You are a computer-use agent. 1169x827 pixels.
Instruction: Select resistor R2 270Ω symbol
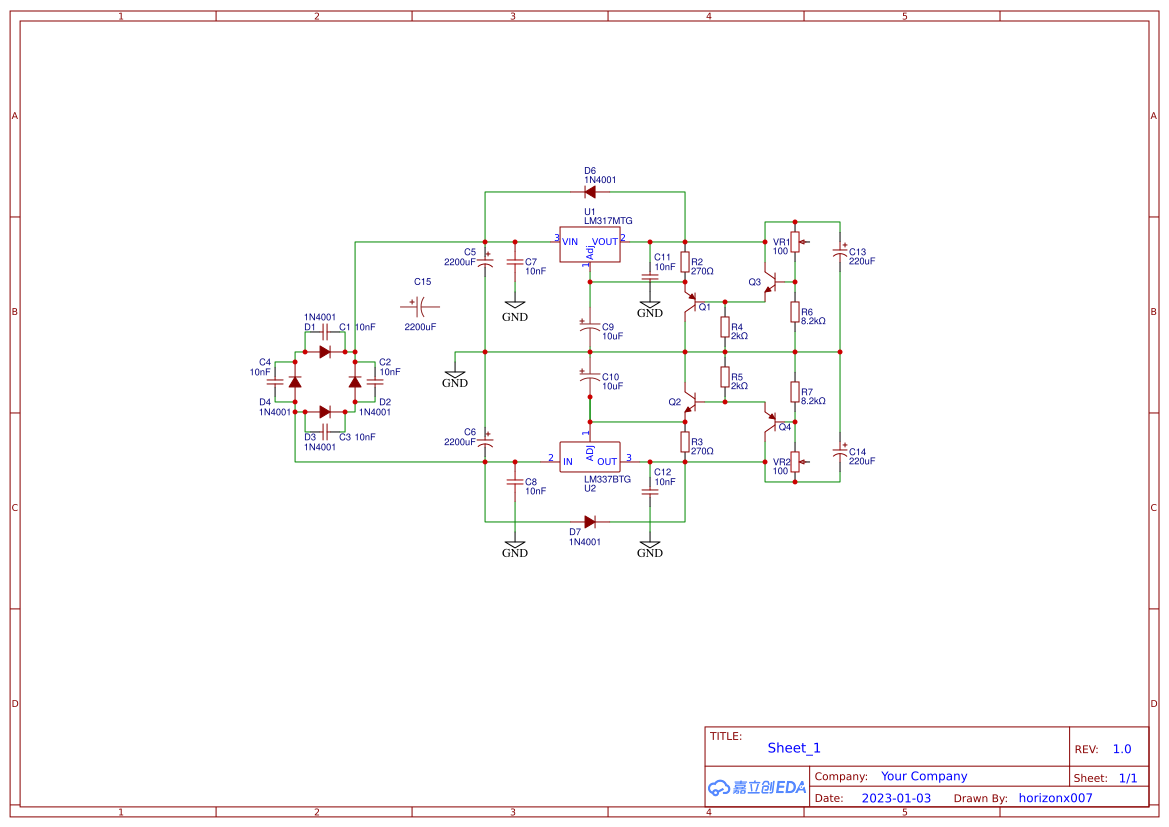tap(684, 262)
